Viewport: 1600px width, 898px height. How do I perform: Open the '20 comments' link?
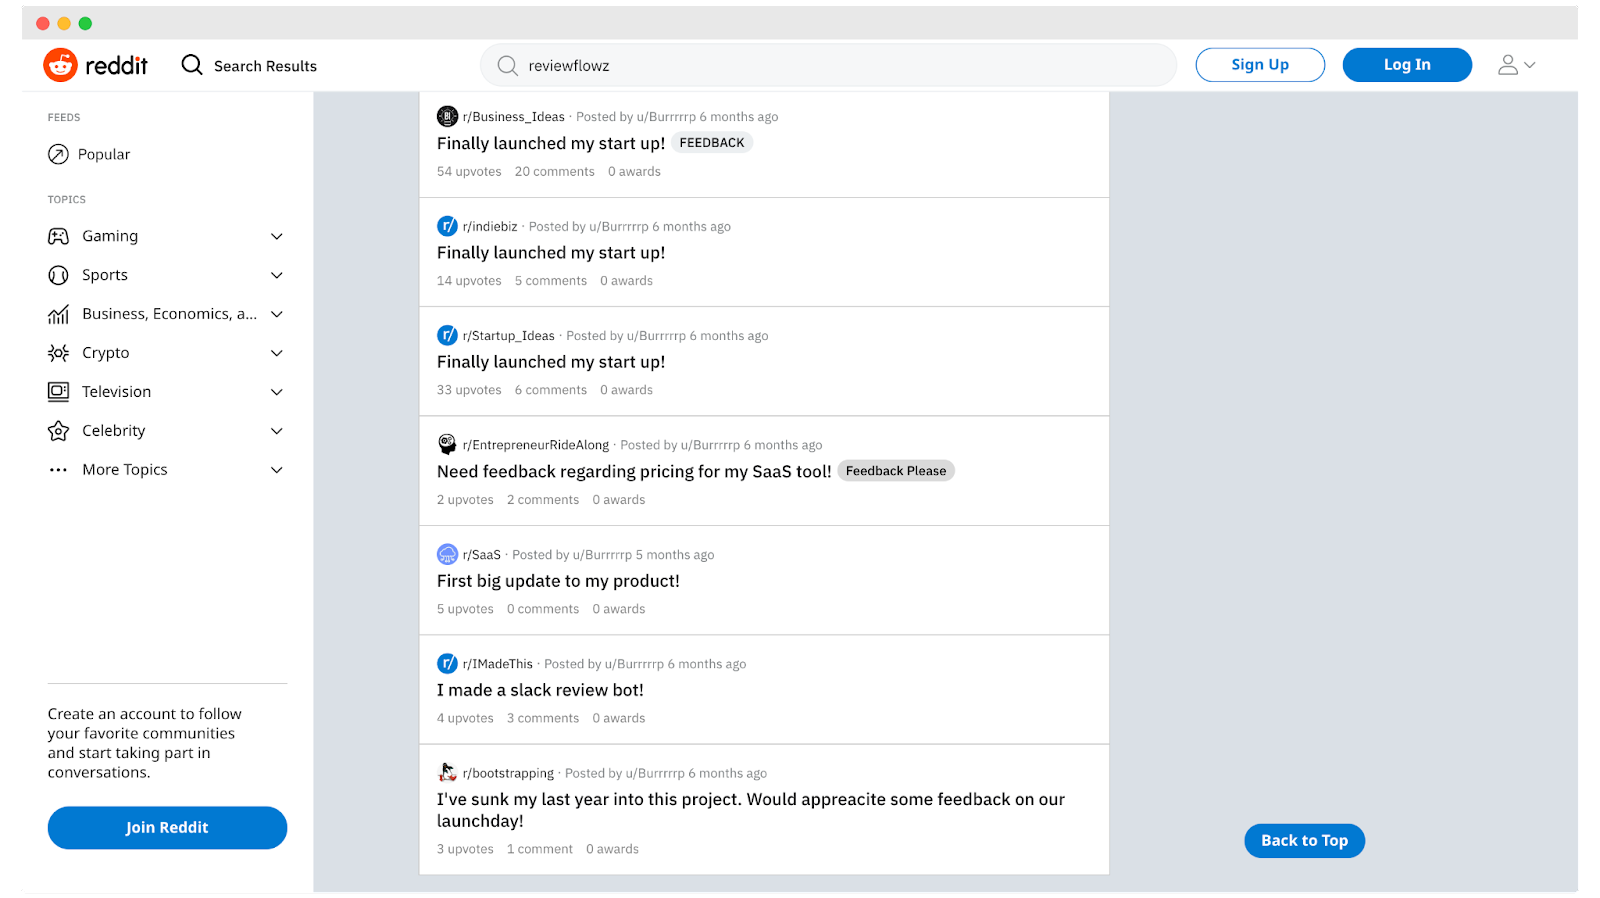(x=555, y=172)
